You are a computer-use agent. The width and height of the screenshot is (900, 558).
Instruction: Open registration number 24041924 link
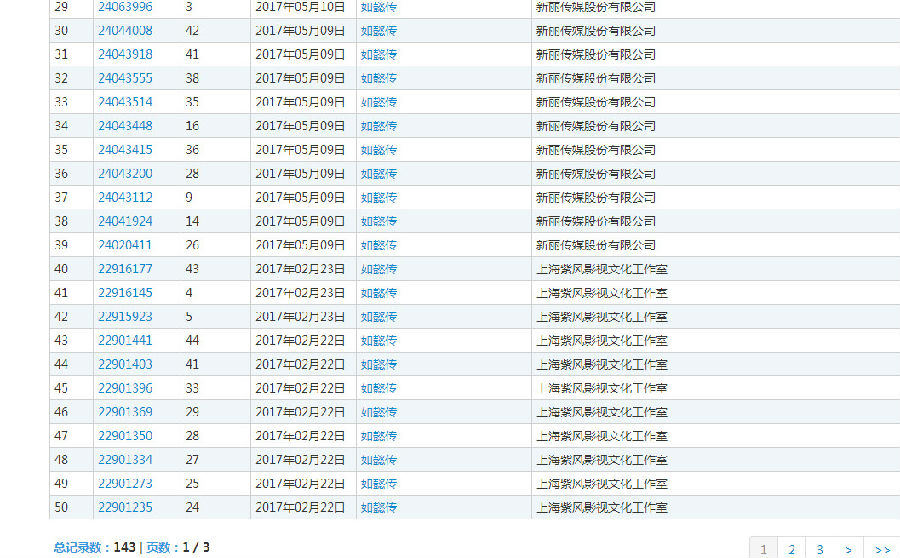pos(125,221)
